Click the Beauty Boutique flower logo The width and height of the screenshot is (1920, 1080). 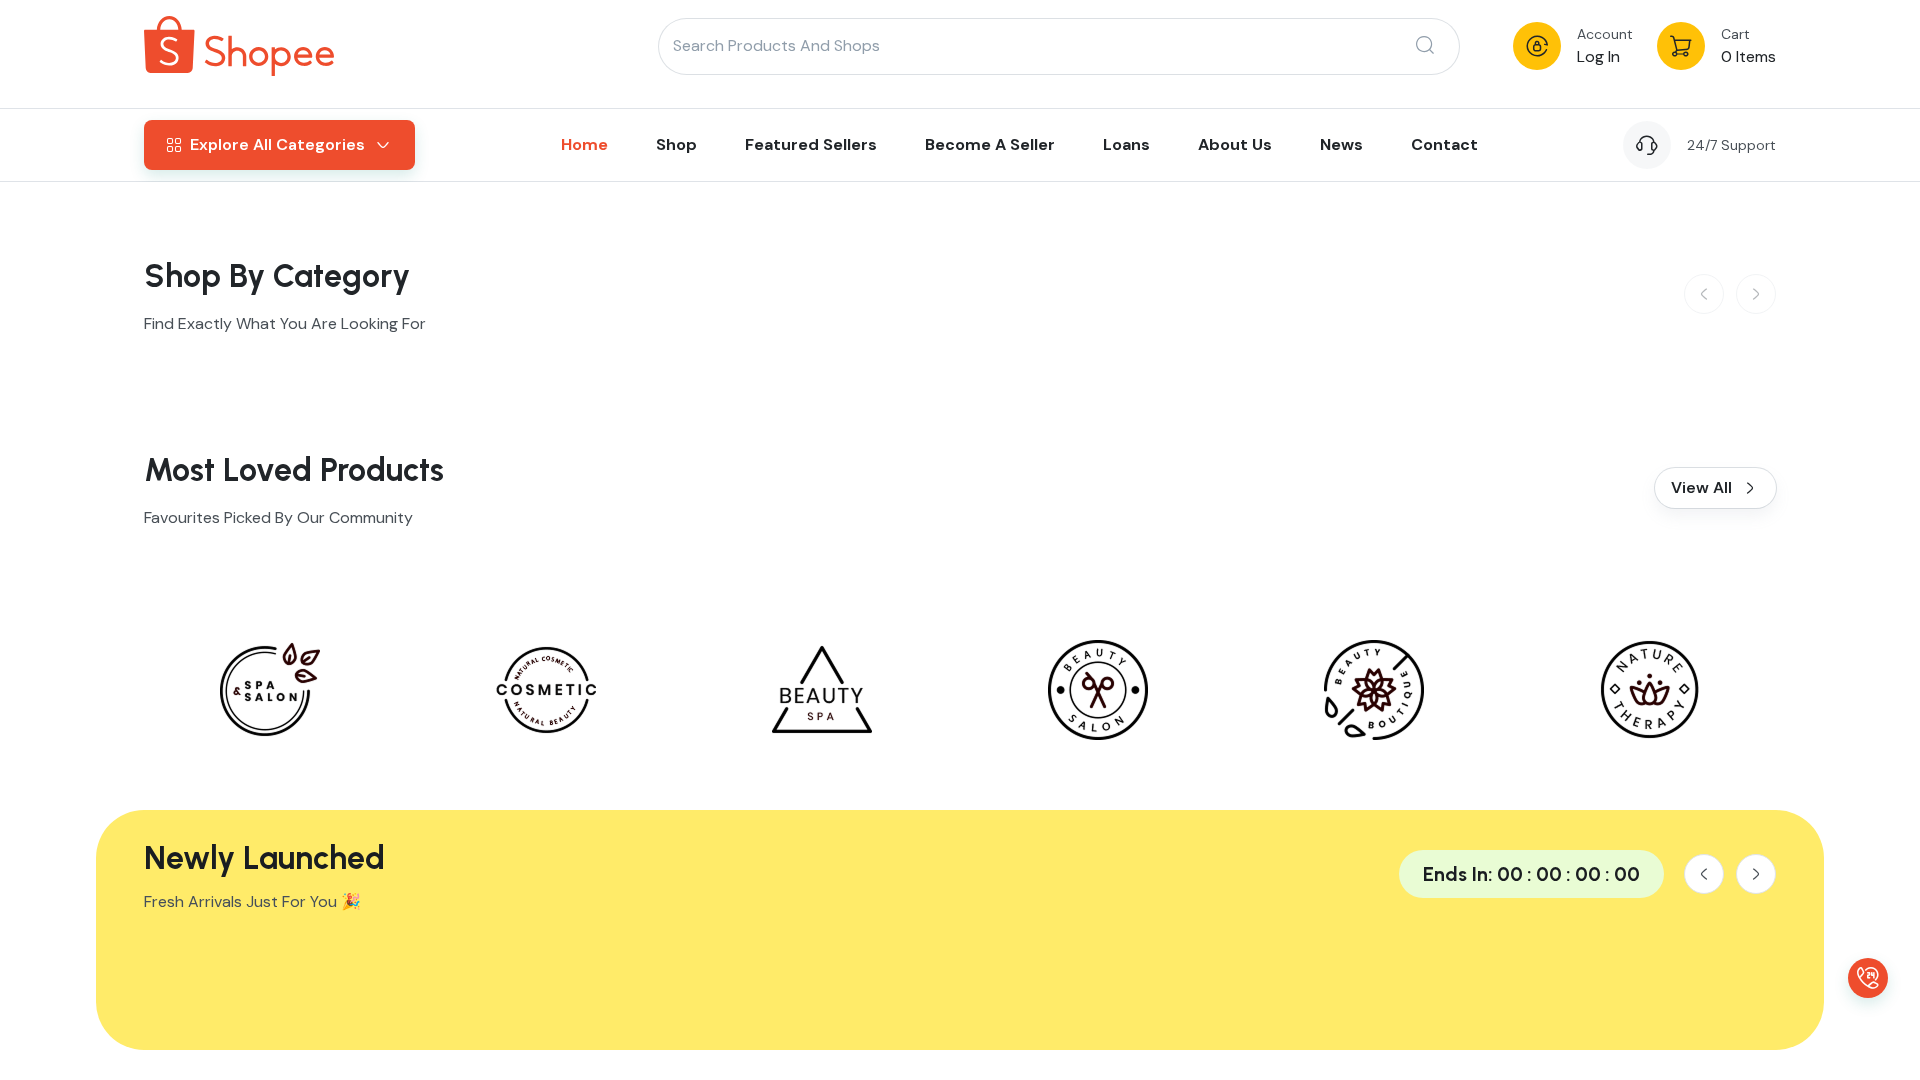pyautogui.click(x=1374, y=690)
